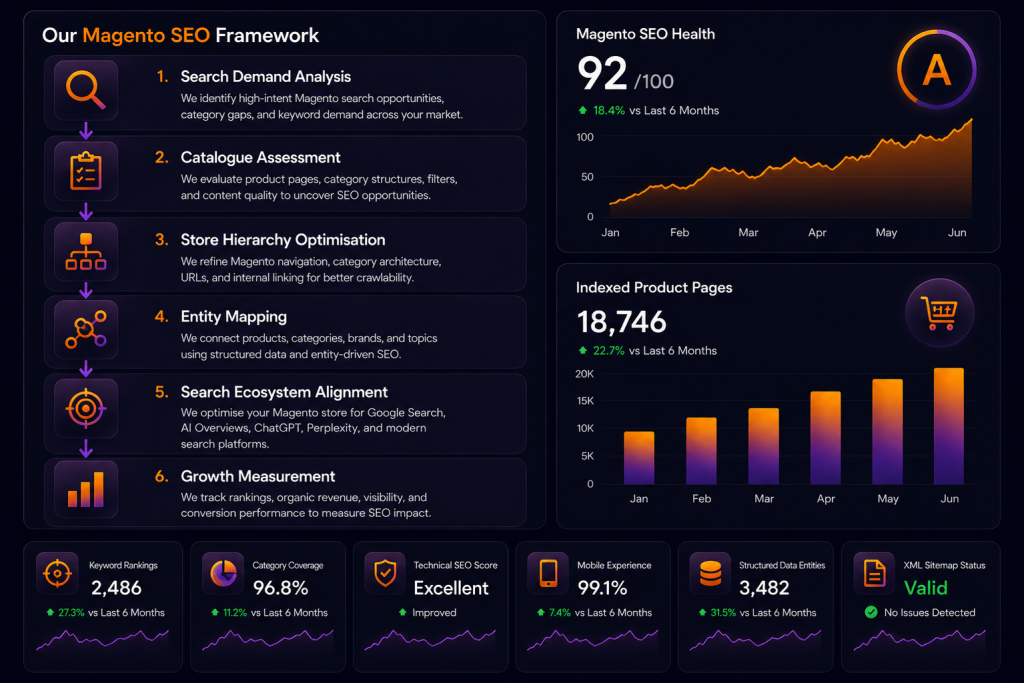Click the Indexed Product Pages title
1024x683 pixels.
click(x=654, y=287)
